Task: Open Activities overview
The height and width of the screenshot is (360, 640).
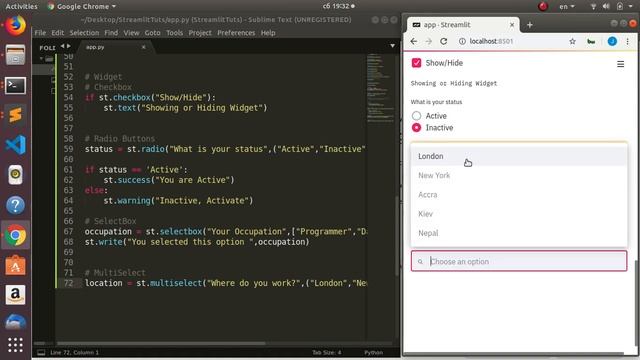Action: pos(21,6)
